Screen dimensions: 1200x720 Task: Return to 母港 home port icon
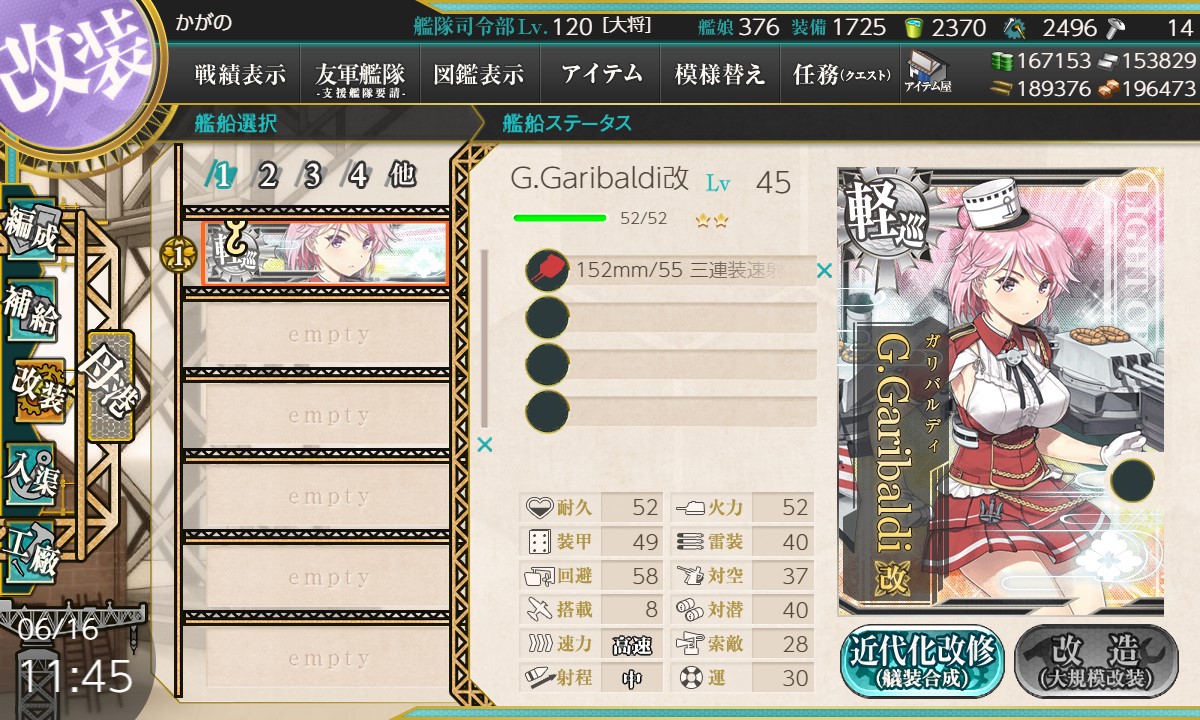pyautogui.click(x=108, y=387)
